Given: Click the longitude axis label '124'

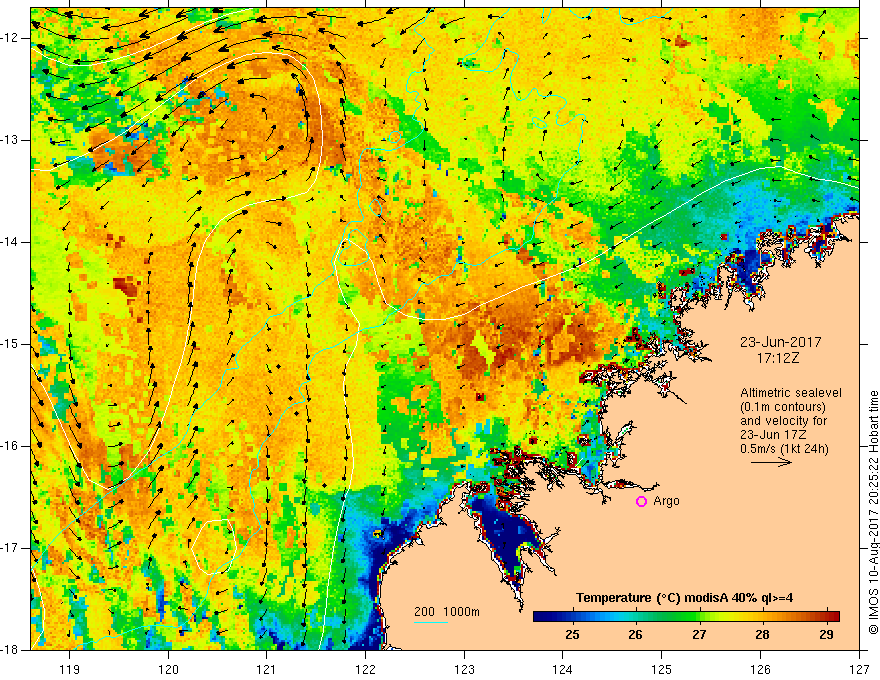Looking at the screenshot, I should (563, 669).
